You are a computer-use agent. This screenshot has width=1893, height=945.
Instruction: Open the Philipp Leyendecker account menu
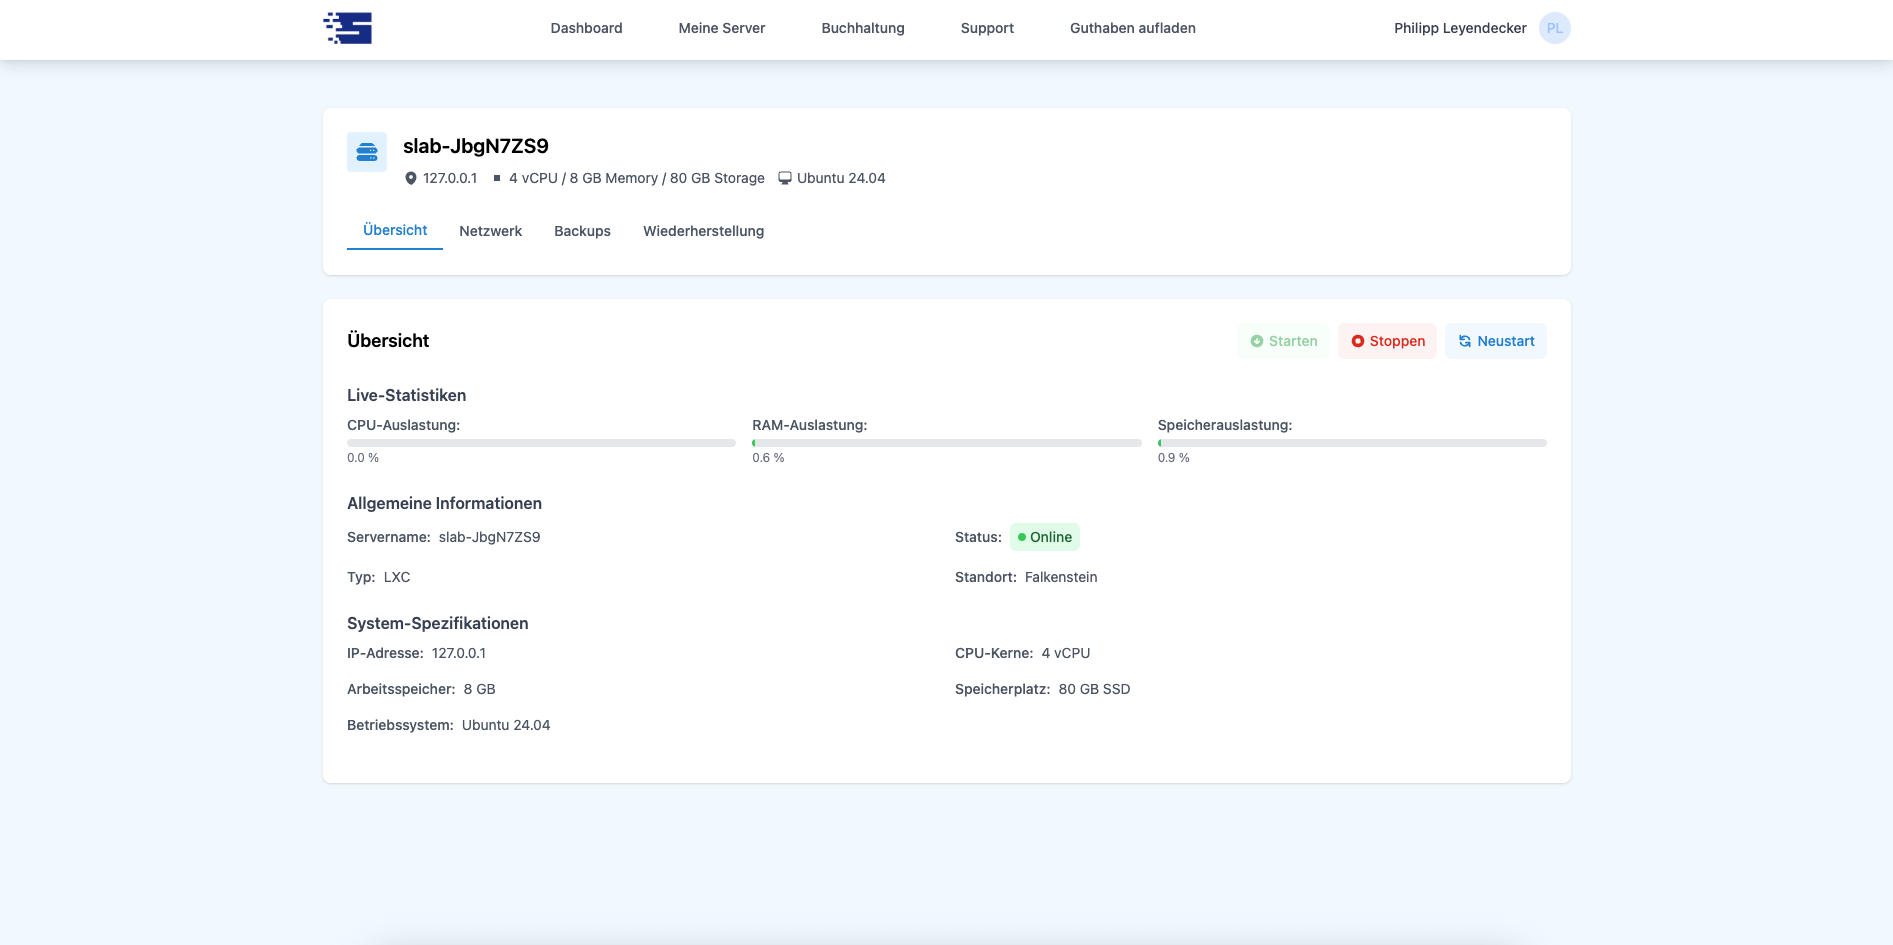(x=1459, y=28)
